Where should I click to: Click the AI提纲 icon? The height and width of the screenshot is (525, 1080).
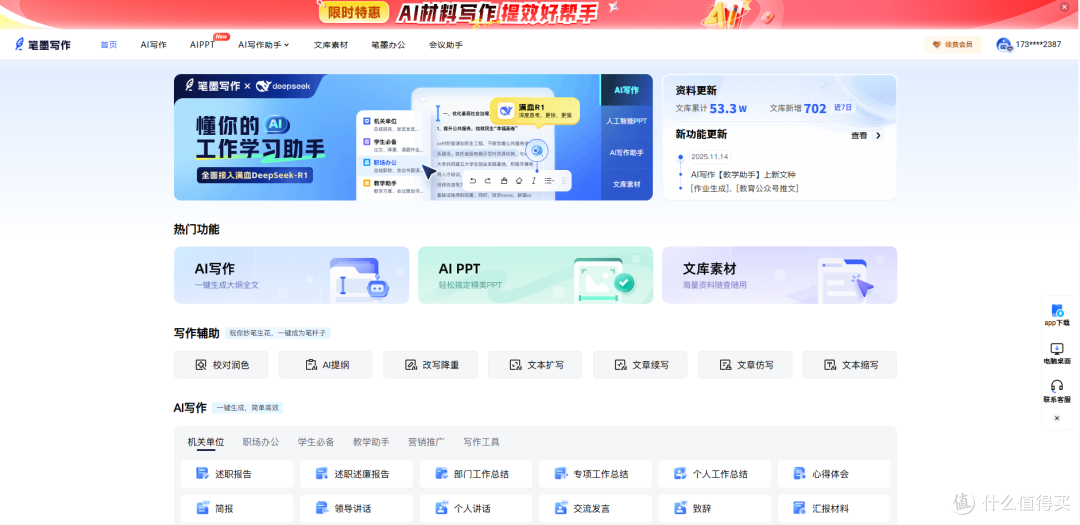pos(311,365)
